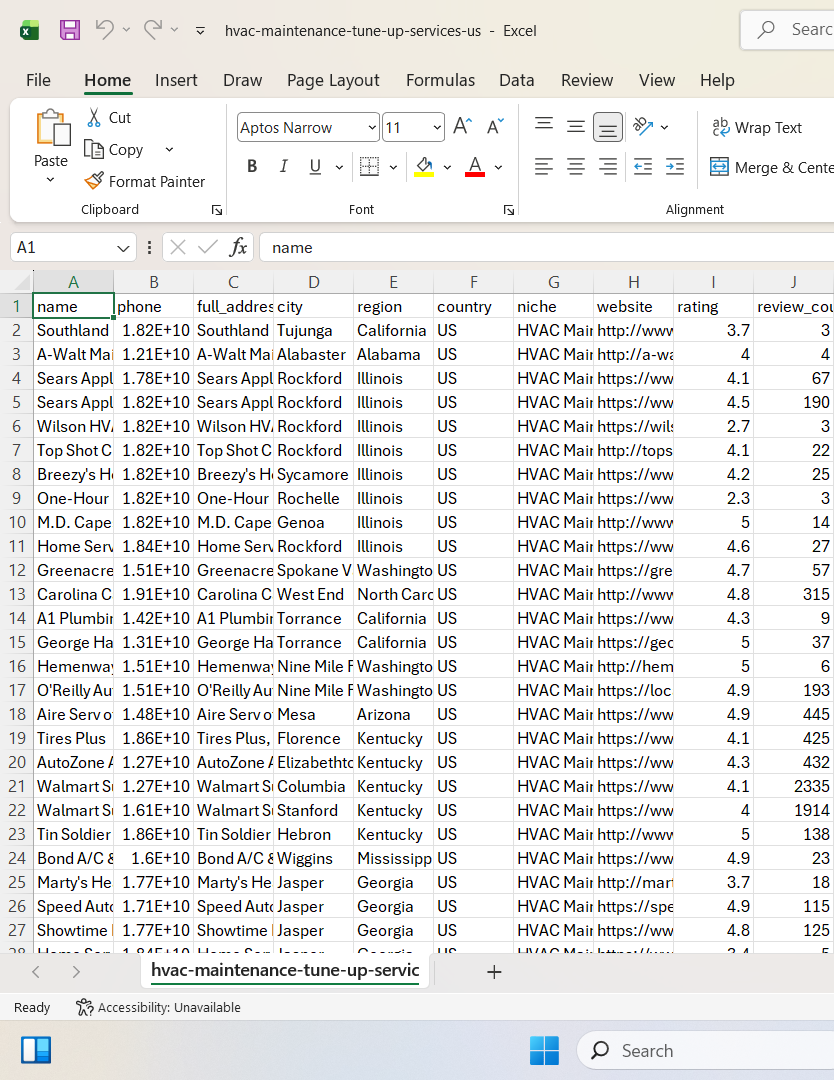Screen dimensions: 834x1080
Task: Click the Undo arrow icon
Action: 104,30
